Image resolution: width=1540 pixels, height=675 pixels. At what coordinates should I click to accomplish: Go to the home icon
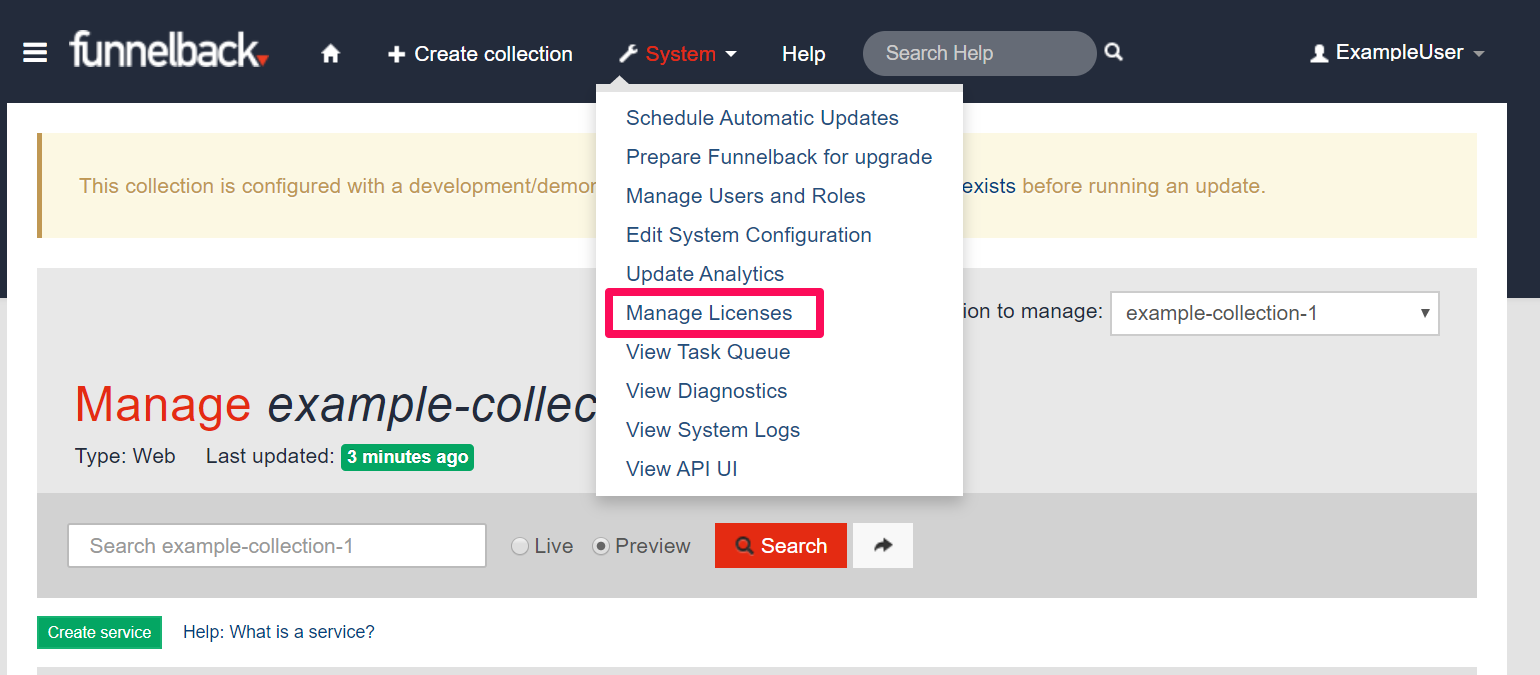pos(331,54)
